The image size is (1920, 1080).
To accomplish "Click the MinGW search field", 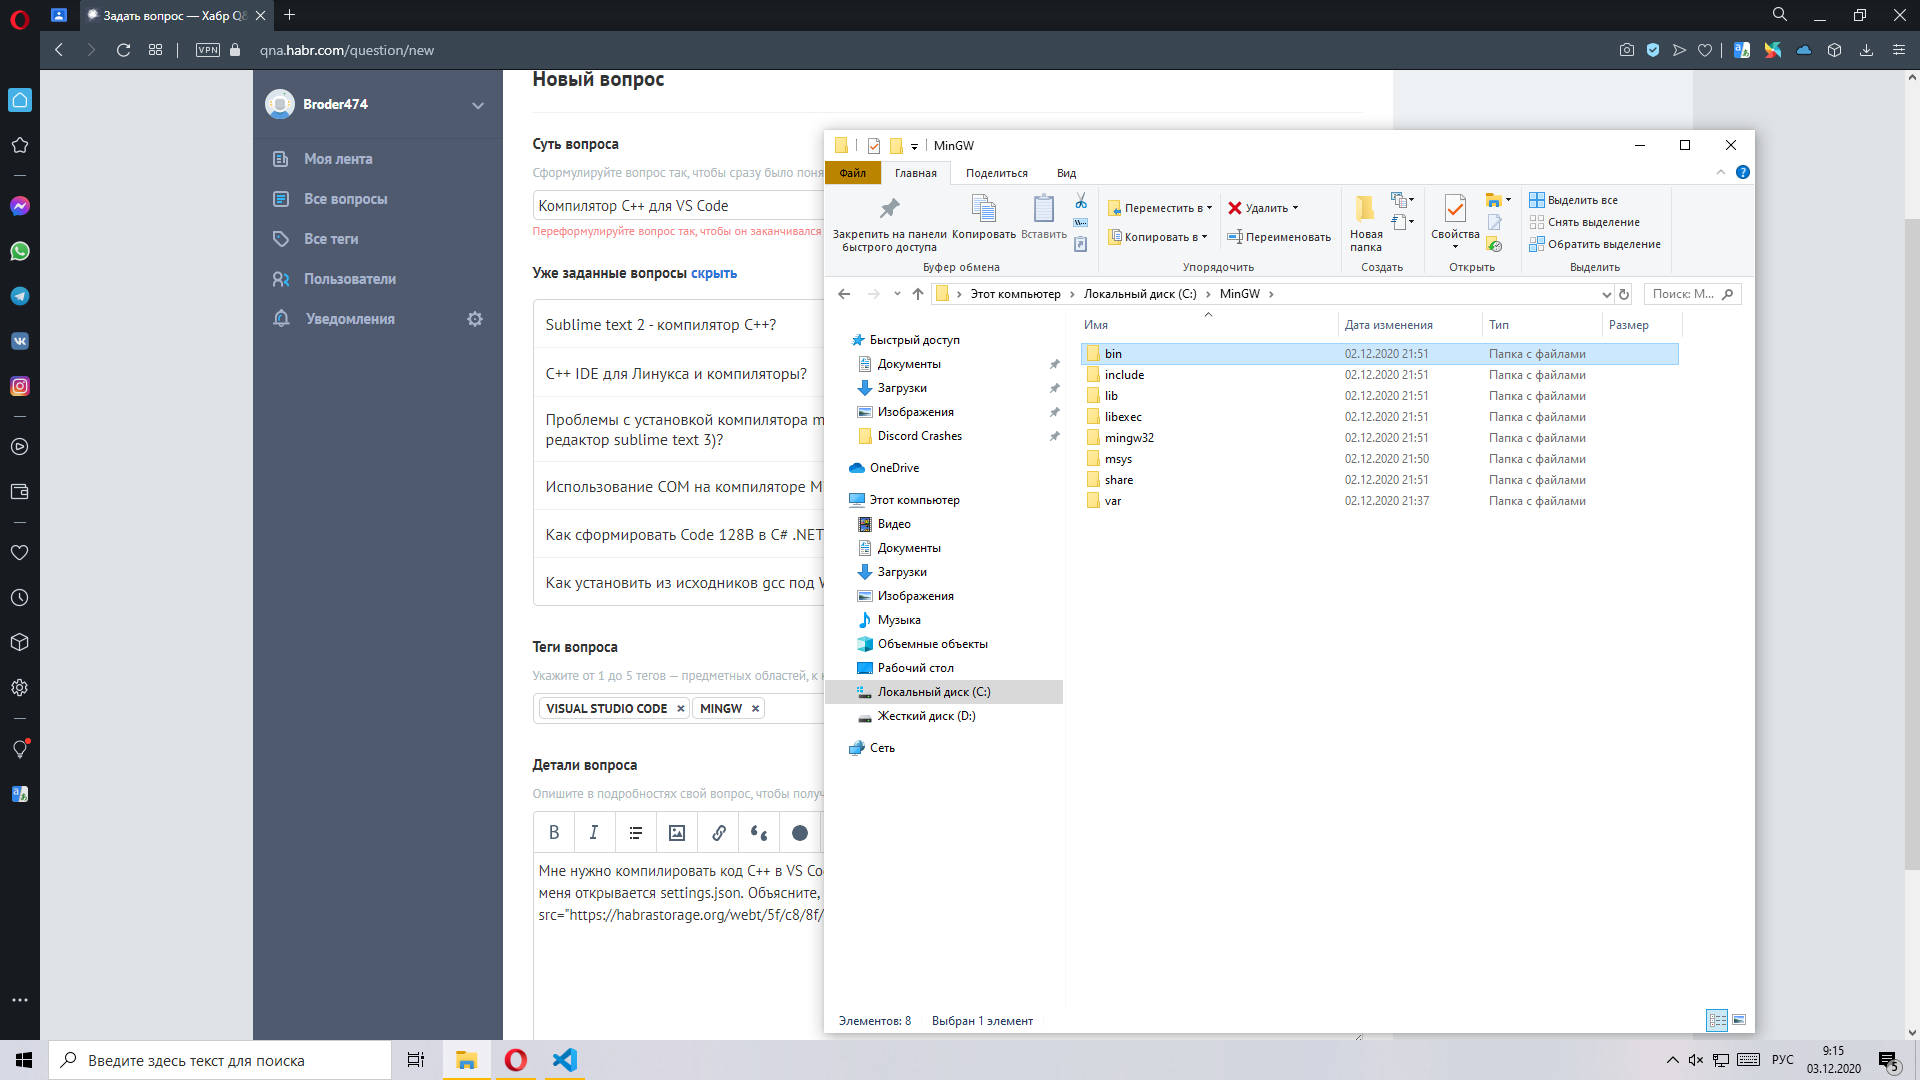I will coord(1692,294).
